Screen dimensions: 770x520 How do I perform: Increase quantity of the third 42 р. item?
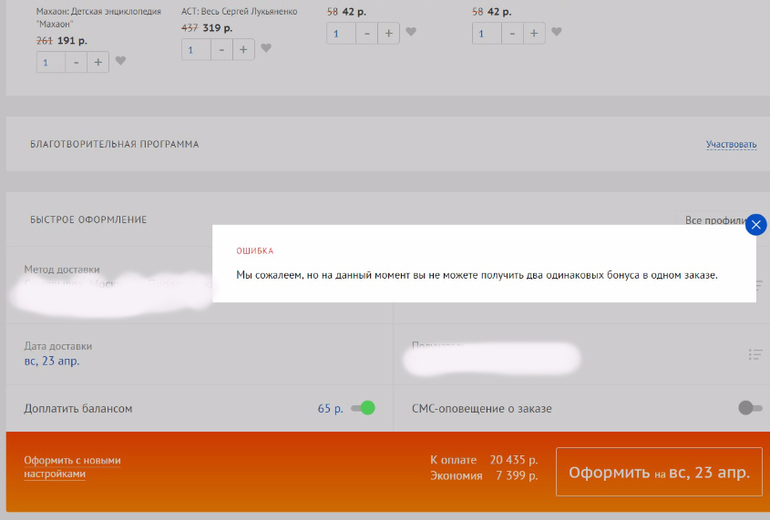pos(388,33)
